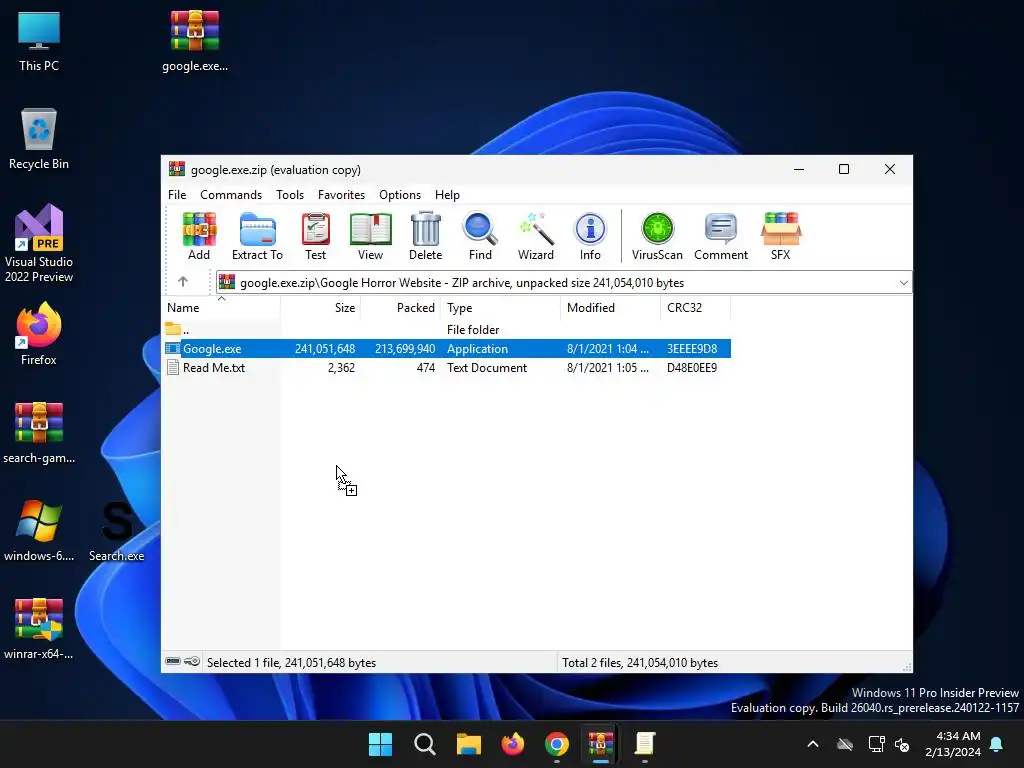This screenshot has width=1024, height=768.
Task: Click the notepad-style taskbar app
Action: coord(645,744)
